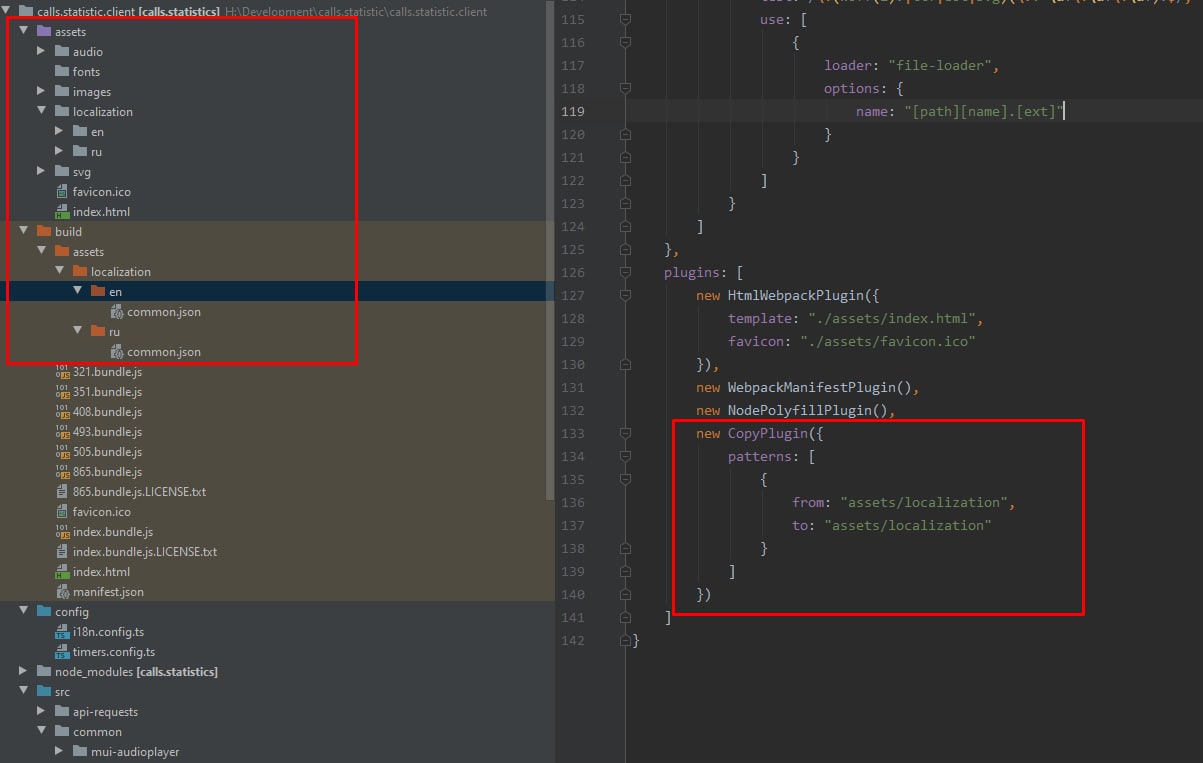Click the common folder icon under src

(62, 731)
